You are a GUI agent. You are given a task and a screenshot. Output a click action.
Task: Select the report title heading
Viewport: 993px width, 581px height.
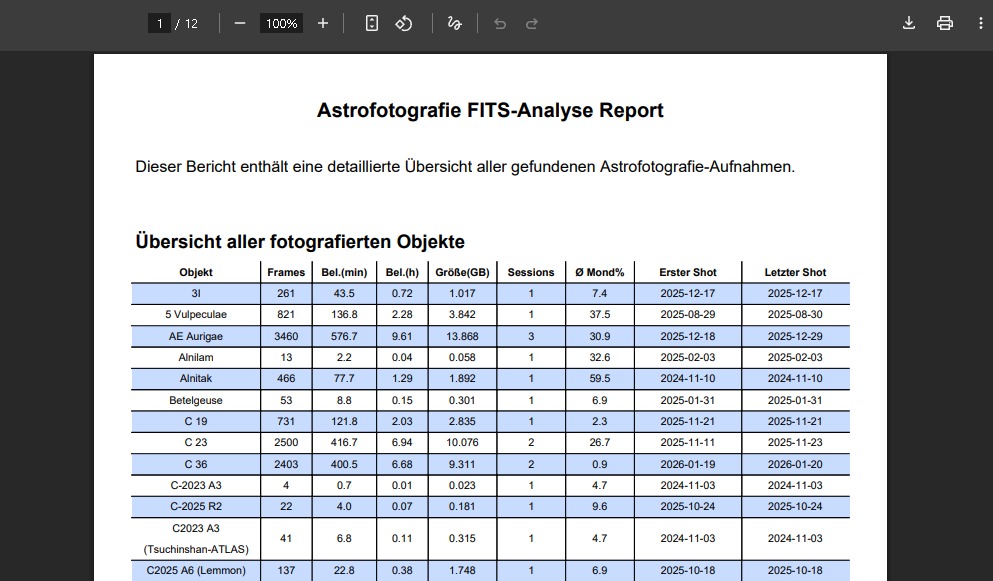point(490,110)
